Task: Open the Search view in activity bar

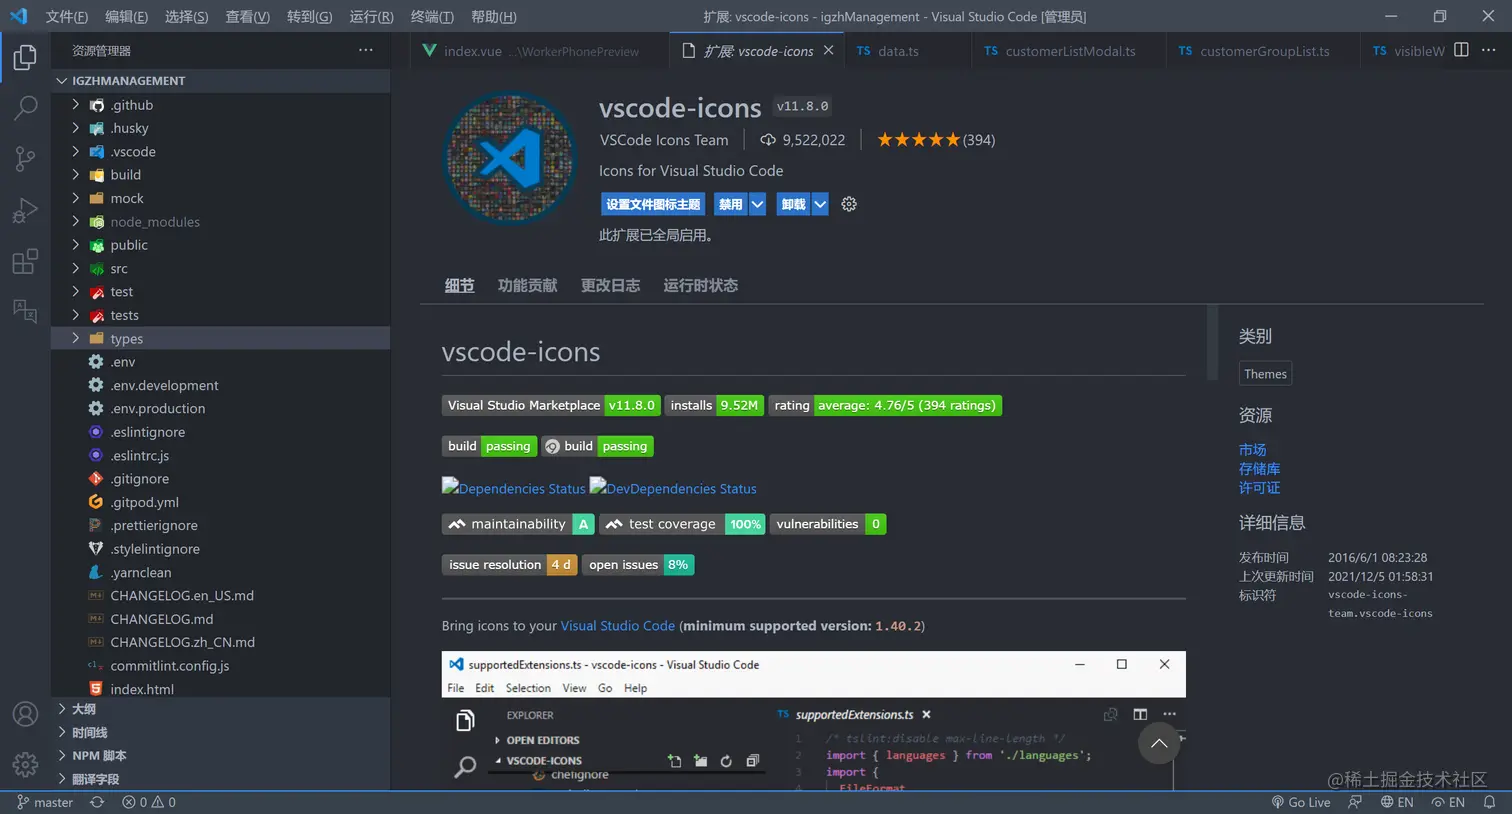Action: pyautogui.click(x=25, y=108)
